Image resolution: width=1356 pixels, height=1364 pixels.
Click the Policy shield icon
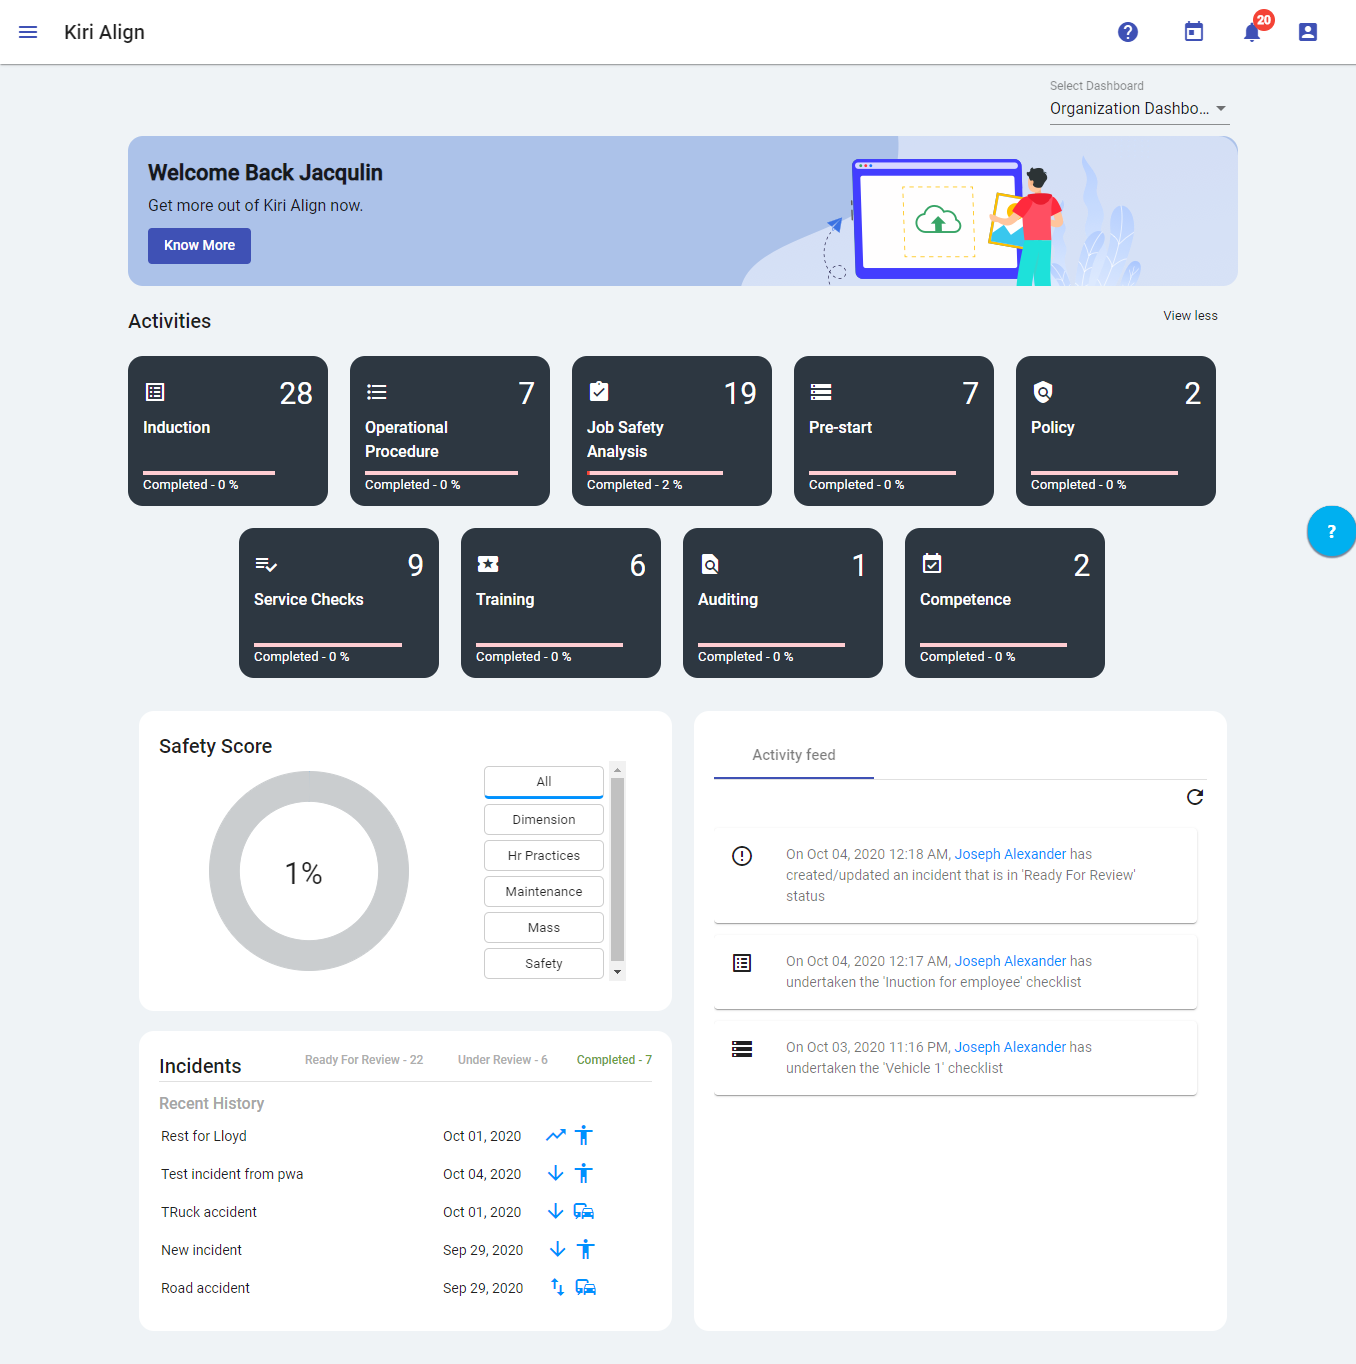click(1043, 391)
